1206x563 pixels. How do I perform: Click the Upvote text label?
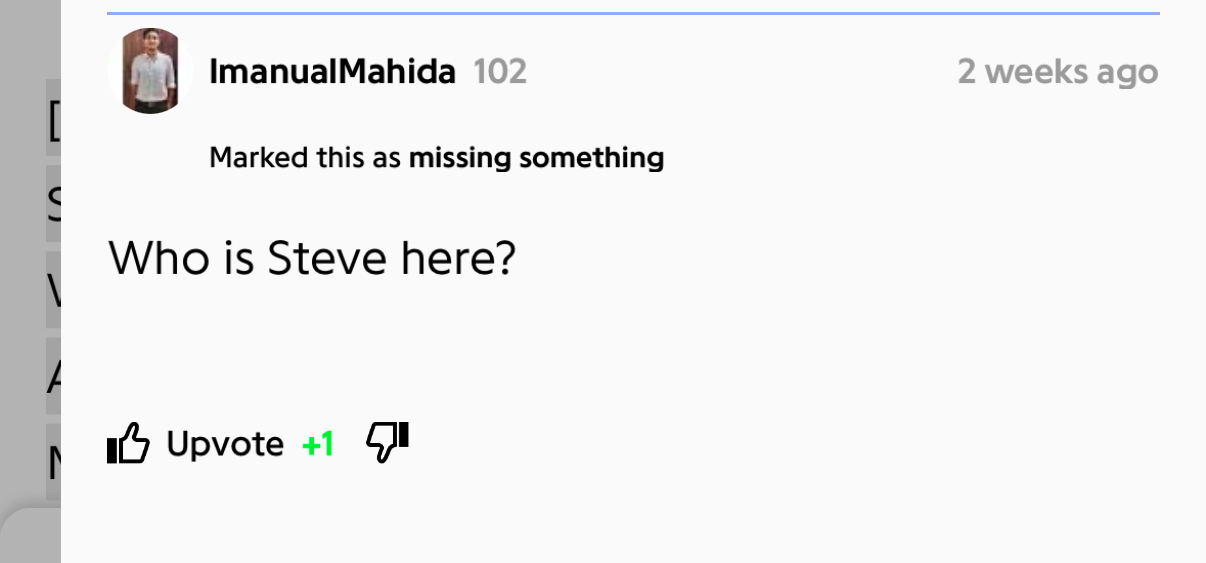coord(225,443)
